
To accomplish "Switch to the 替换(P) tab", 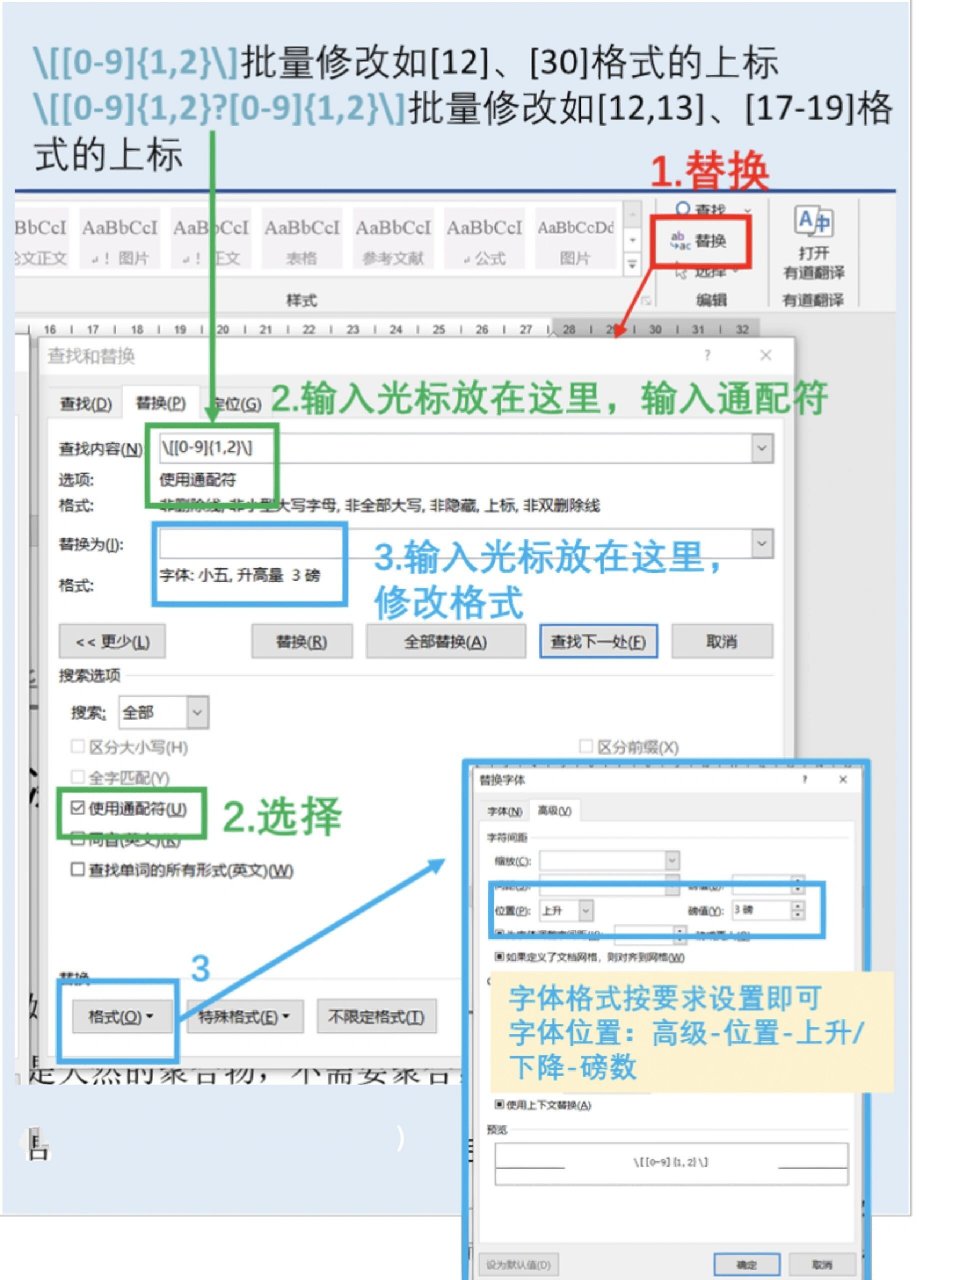I will click(x=161, y=403).
